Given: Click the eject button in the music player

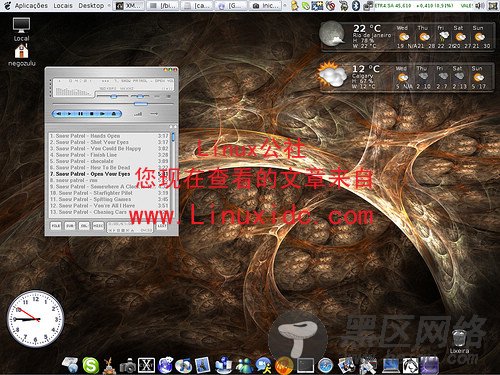Looking at the screenshot, I should pyautogui.click(x=114, y=114).
